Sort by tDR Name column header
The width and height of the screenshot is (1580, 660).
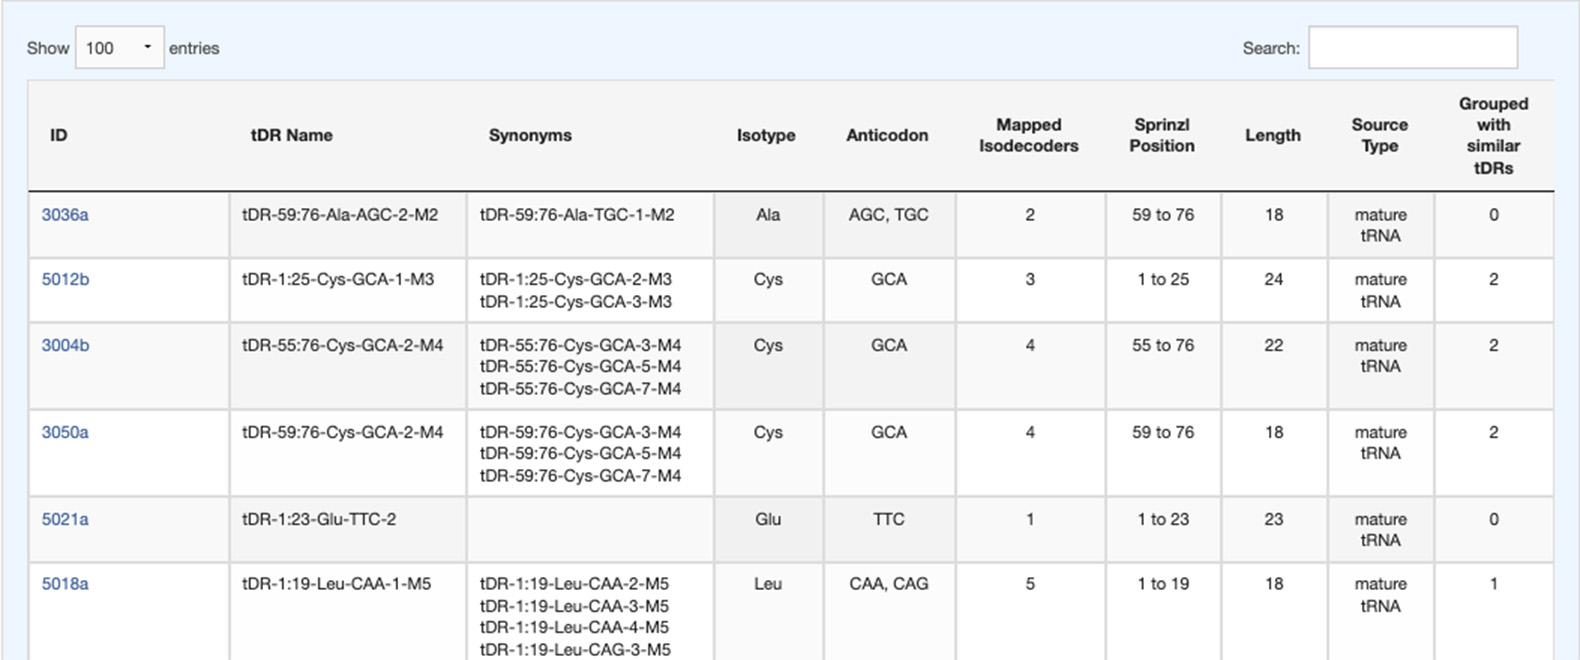tap(291, 136)
